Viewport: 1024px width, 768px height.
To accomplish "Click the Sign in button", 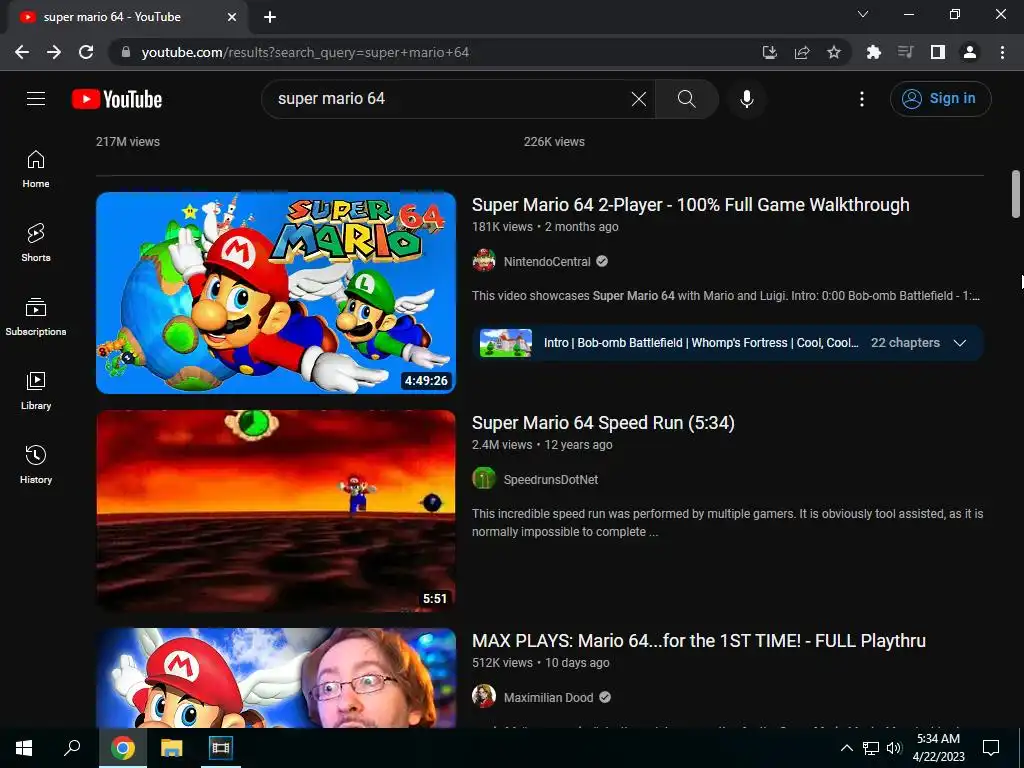I will [940, 99].
